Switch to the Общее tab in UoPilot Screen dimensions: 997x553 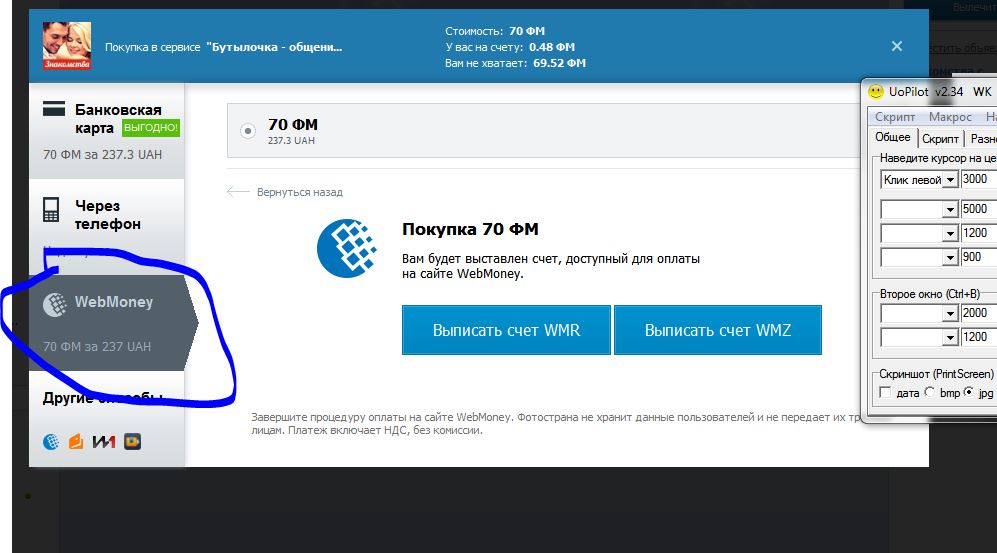[893, 137]
